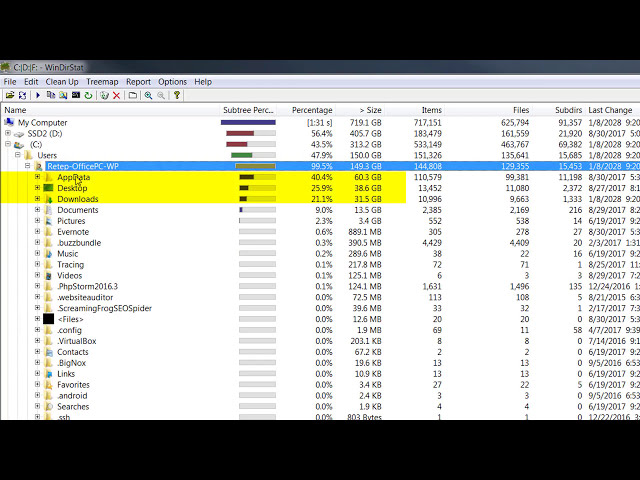Screen dimensions: 640x480
Task: Click the (C:) drive icon
Action: coord(19,145)
